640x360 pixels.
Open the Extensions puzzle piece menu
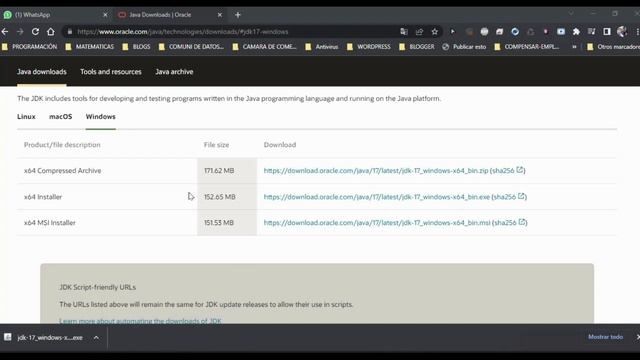click(x=576, y=31)
